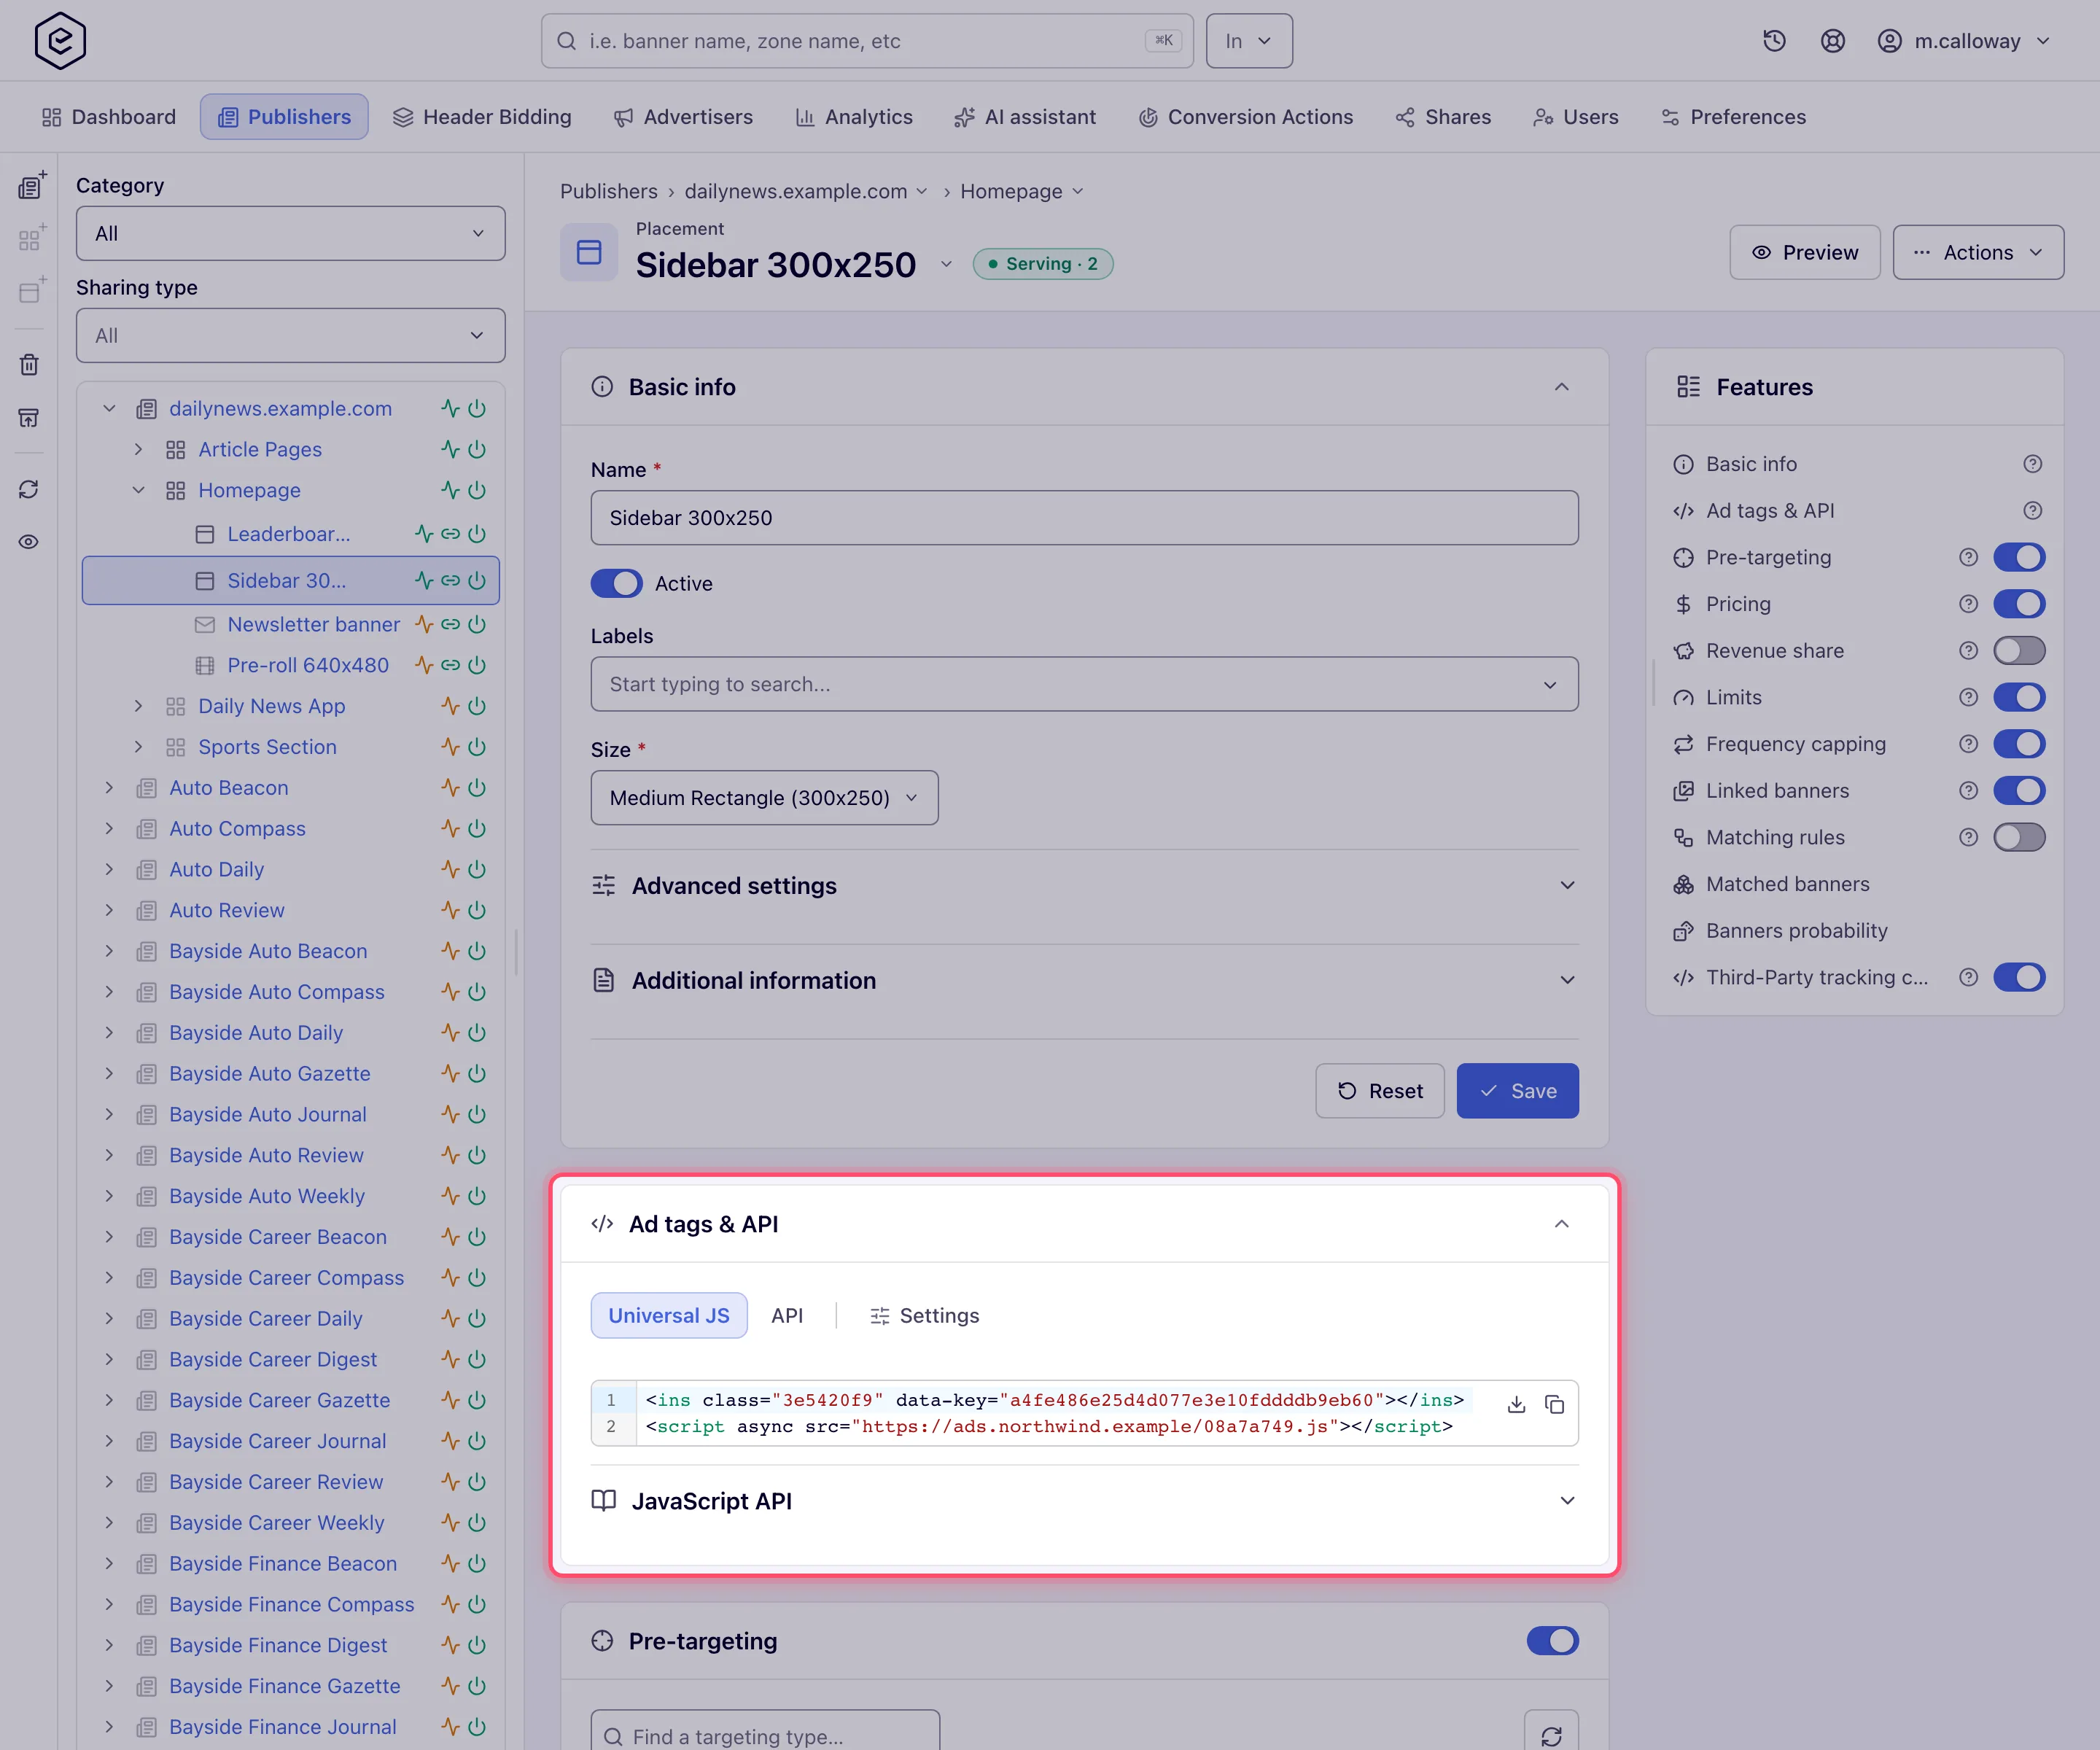2100x1750 pixels.
Task: Open the Analytics menu
Action: 854,117
